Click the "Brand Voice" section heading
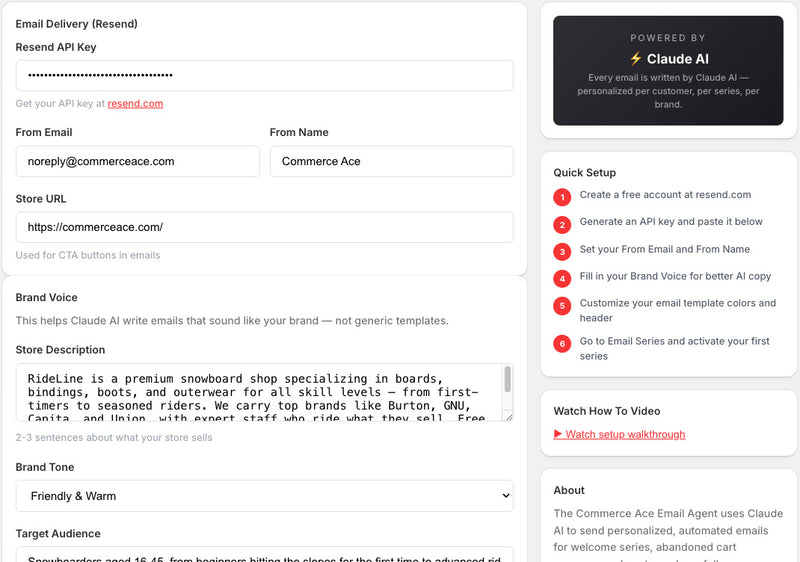Screen dimensions: 800x562 click(46, 297)
